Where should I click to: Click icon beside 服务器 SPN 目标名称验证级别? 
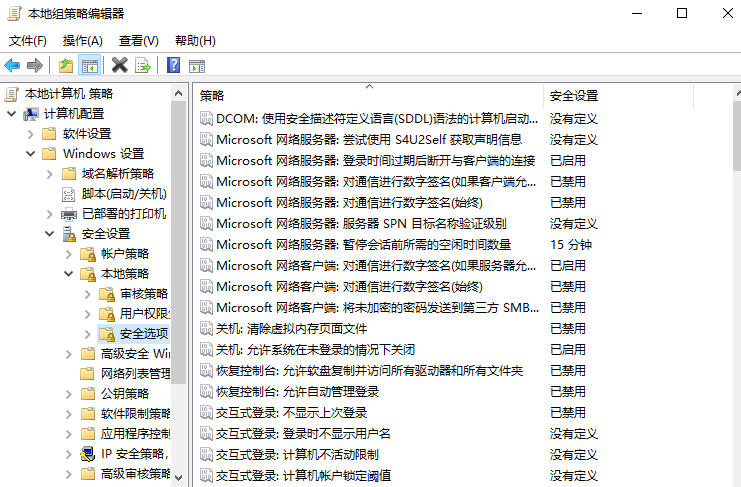(206, 223)
